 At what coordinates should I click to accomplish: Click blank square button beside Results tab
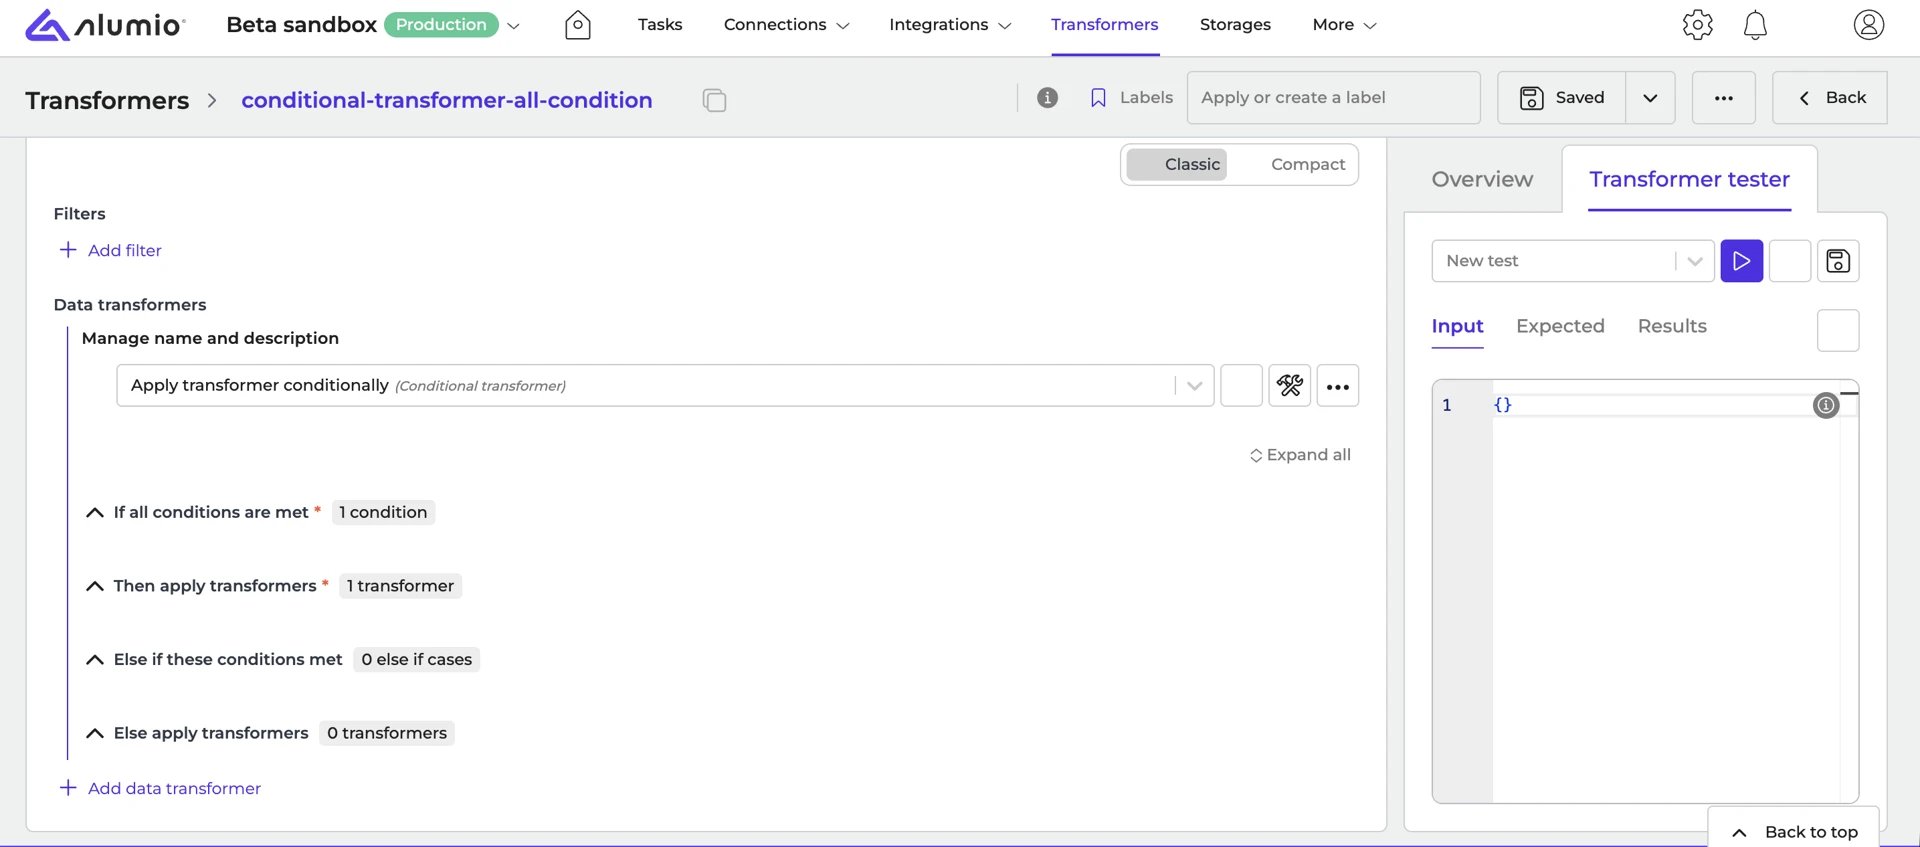(1838, 330)
